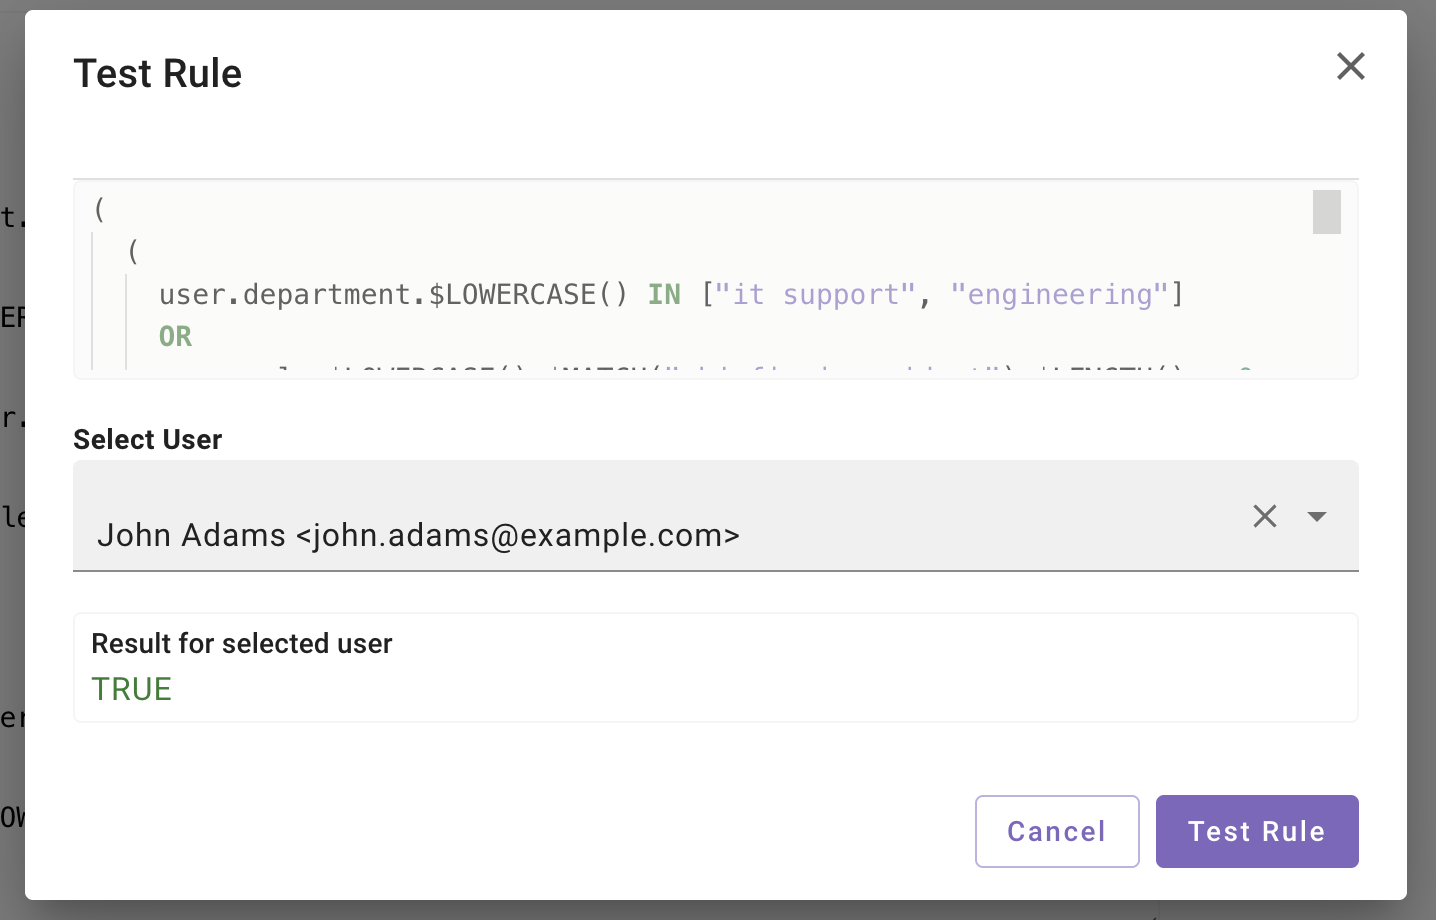
Task: Place cursor on user.department.$LOWERCASE() expression
Action: tap(393, 295)
